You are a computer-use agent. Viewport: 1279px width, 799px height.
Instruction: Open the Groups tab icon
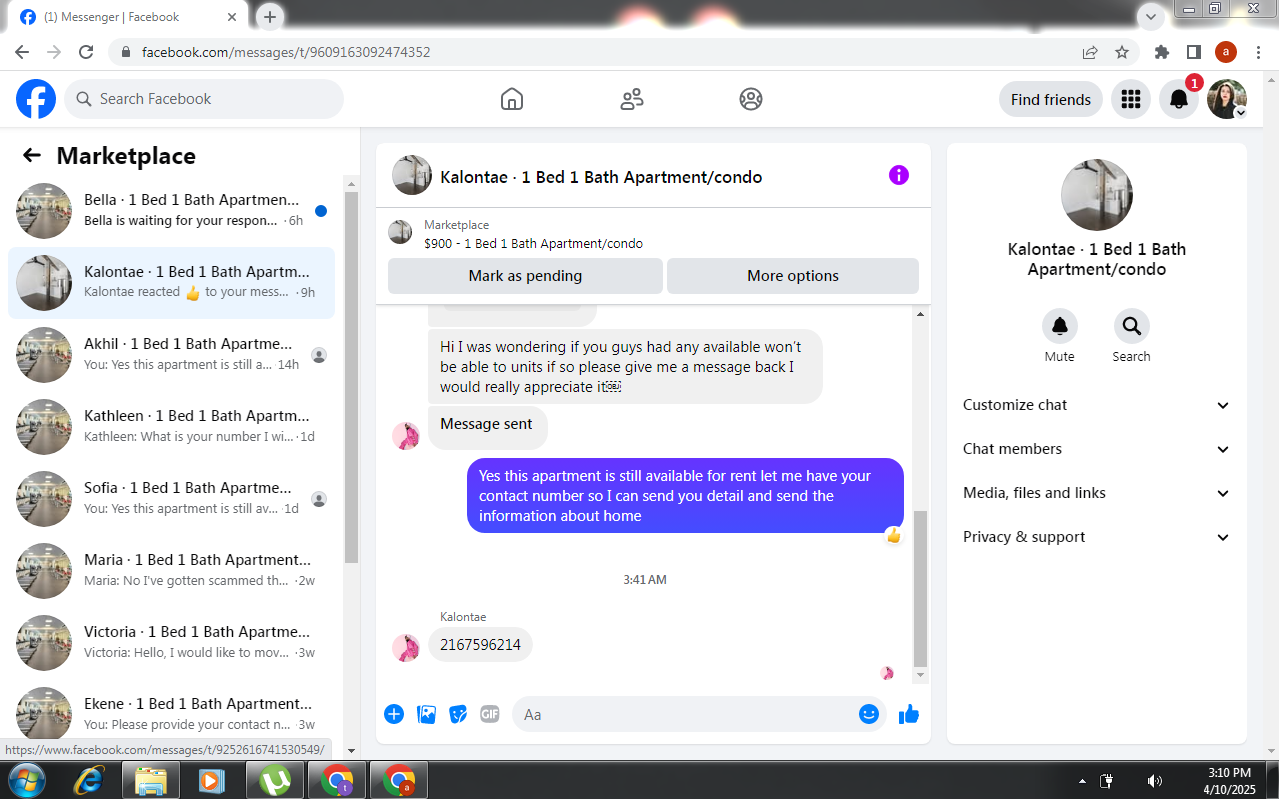751,99
